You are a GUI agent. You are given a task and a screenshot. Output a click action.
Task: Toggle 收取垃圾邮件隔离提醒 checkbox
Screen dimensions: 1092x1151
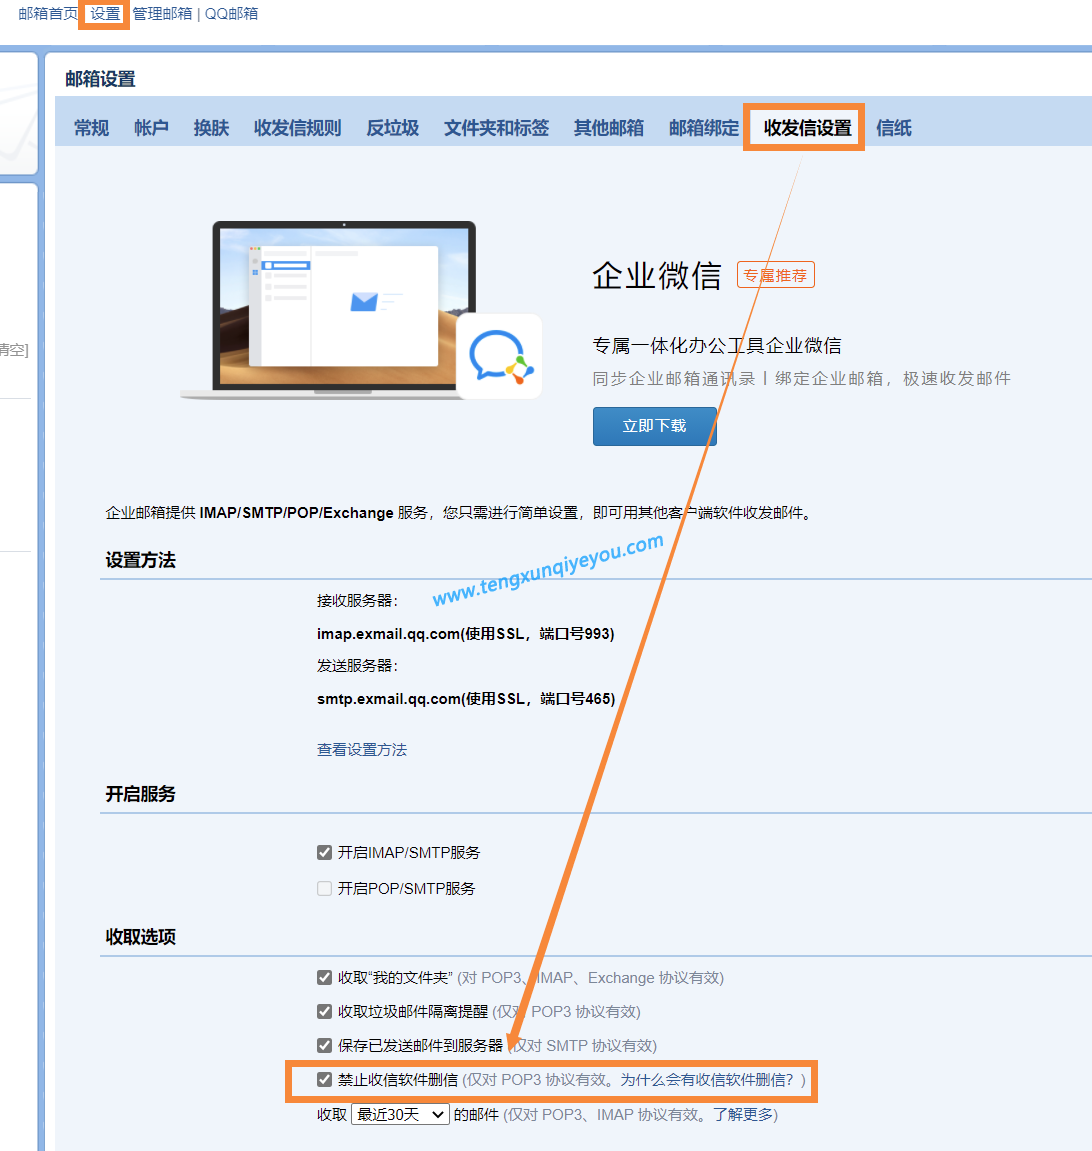pos(324,1012)
